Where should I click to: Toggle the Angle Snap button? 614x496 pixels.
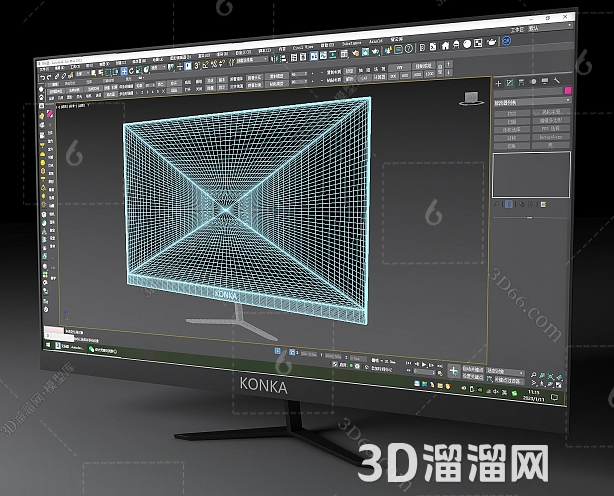tap(206, 65)
